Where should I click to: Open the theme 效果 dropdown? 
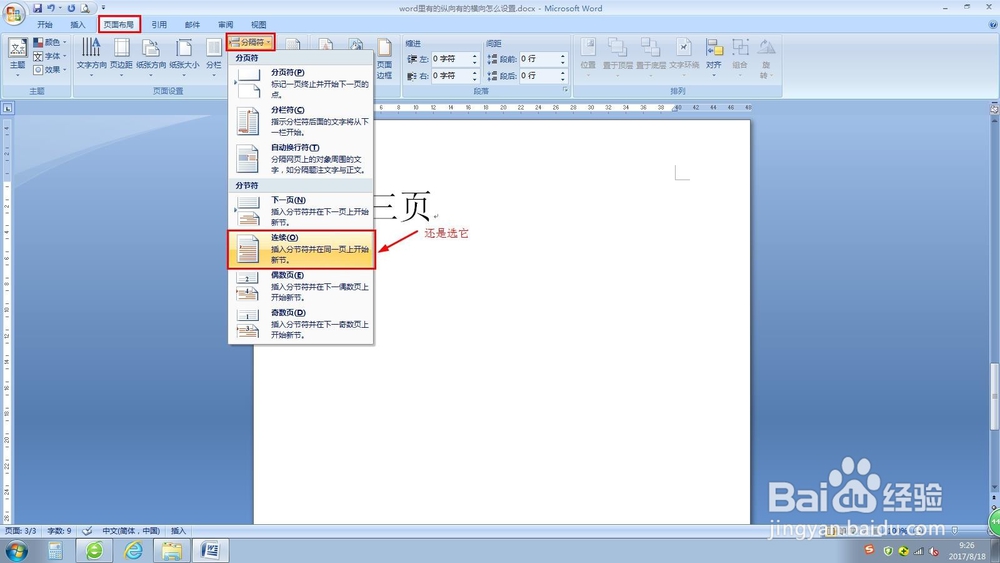[x=50, y=69]
